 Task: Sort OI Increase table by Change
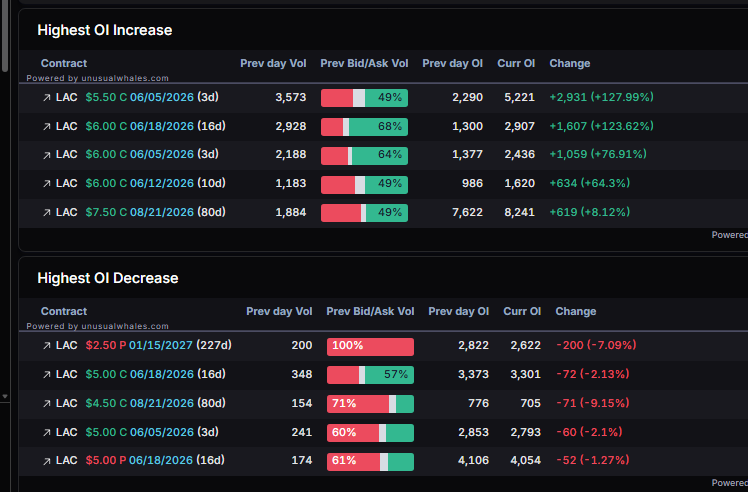(570, 63)
